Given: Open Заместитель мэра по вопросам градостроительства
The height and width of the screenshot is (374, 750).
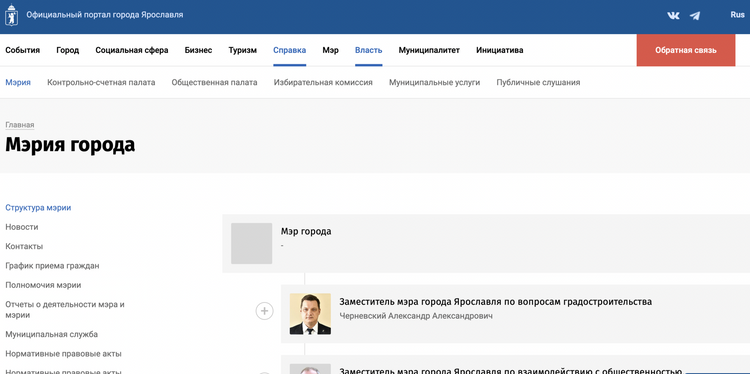Looking at the screenshot, I should click(x=496, y=302).
